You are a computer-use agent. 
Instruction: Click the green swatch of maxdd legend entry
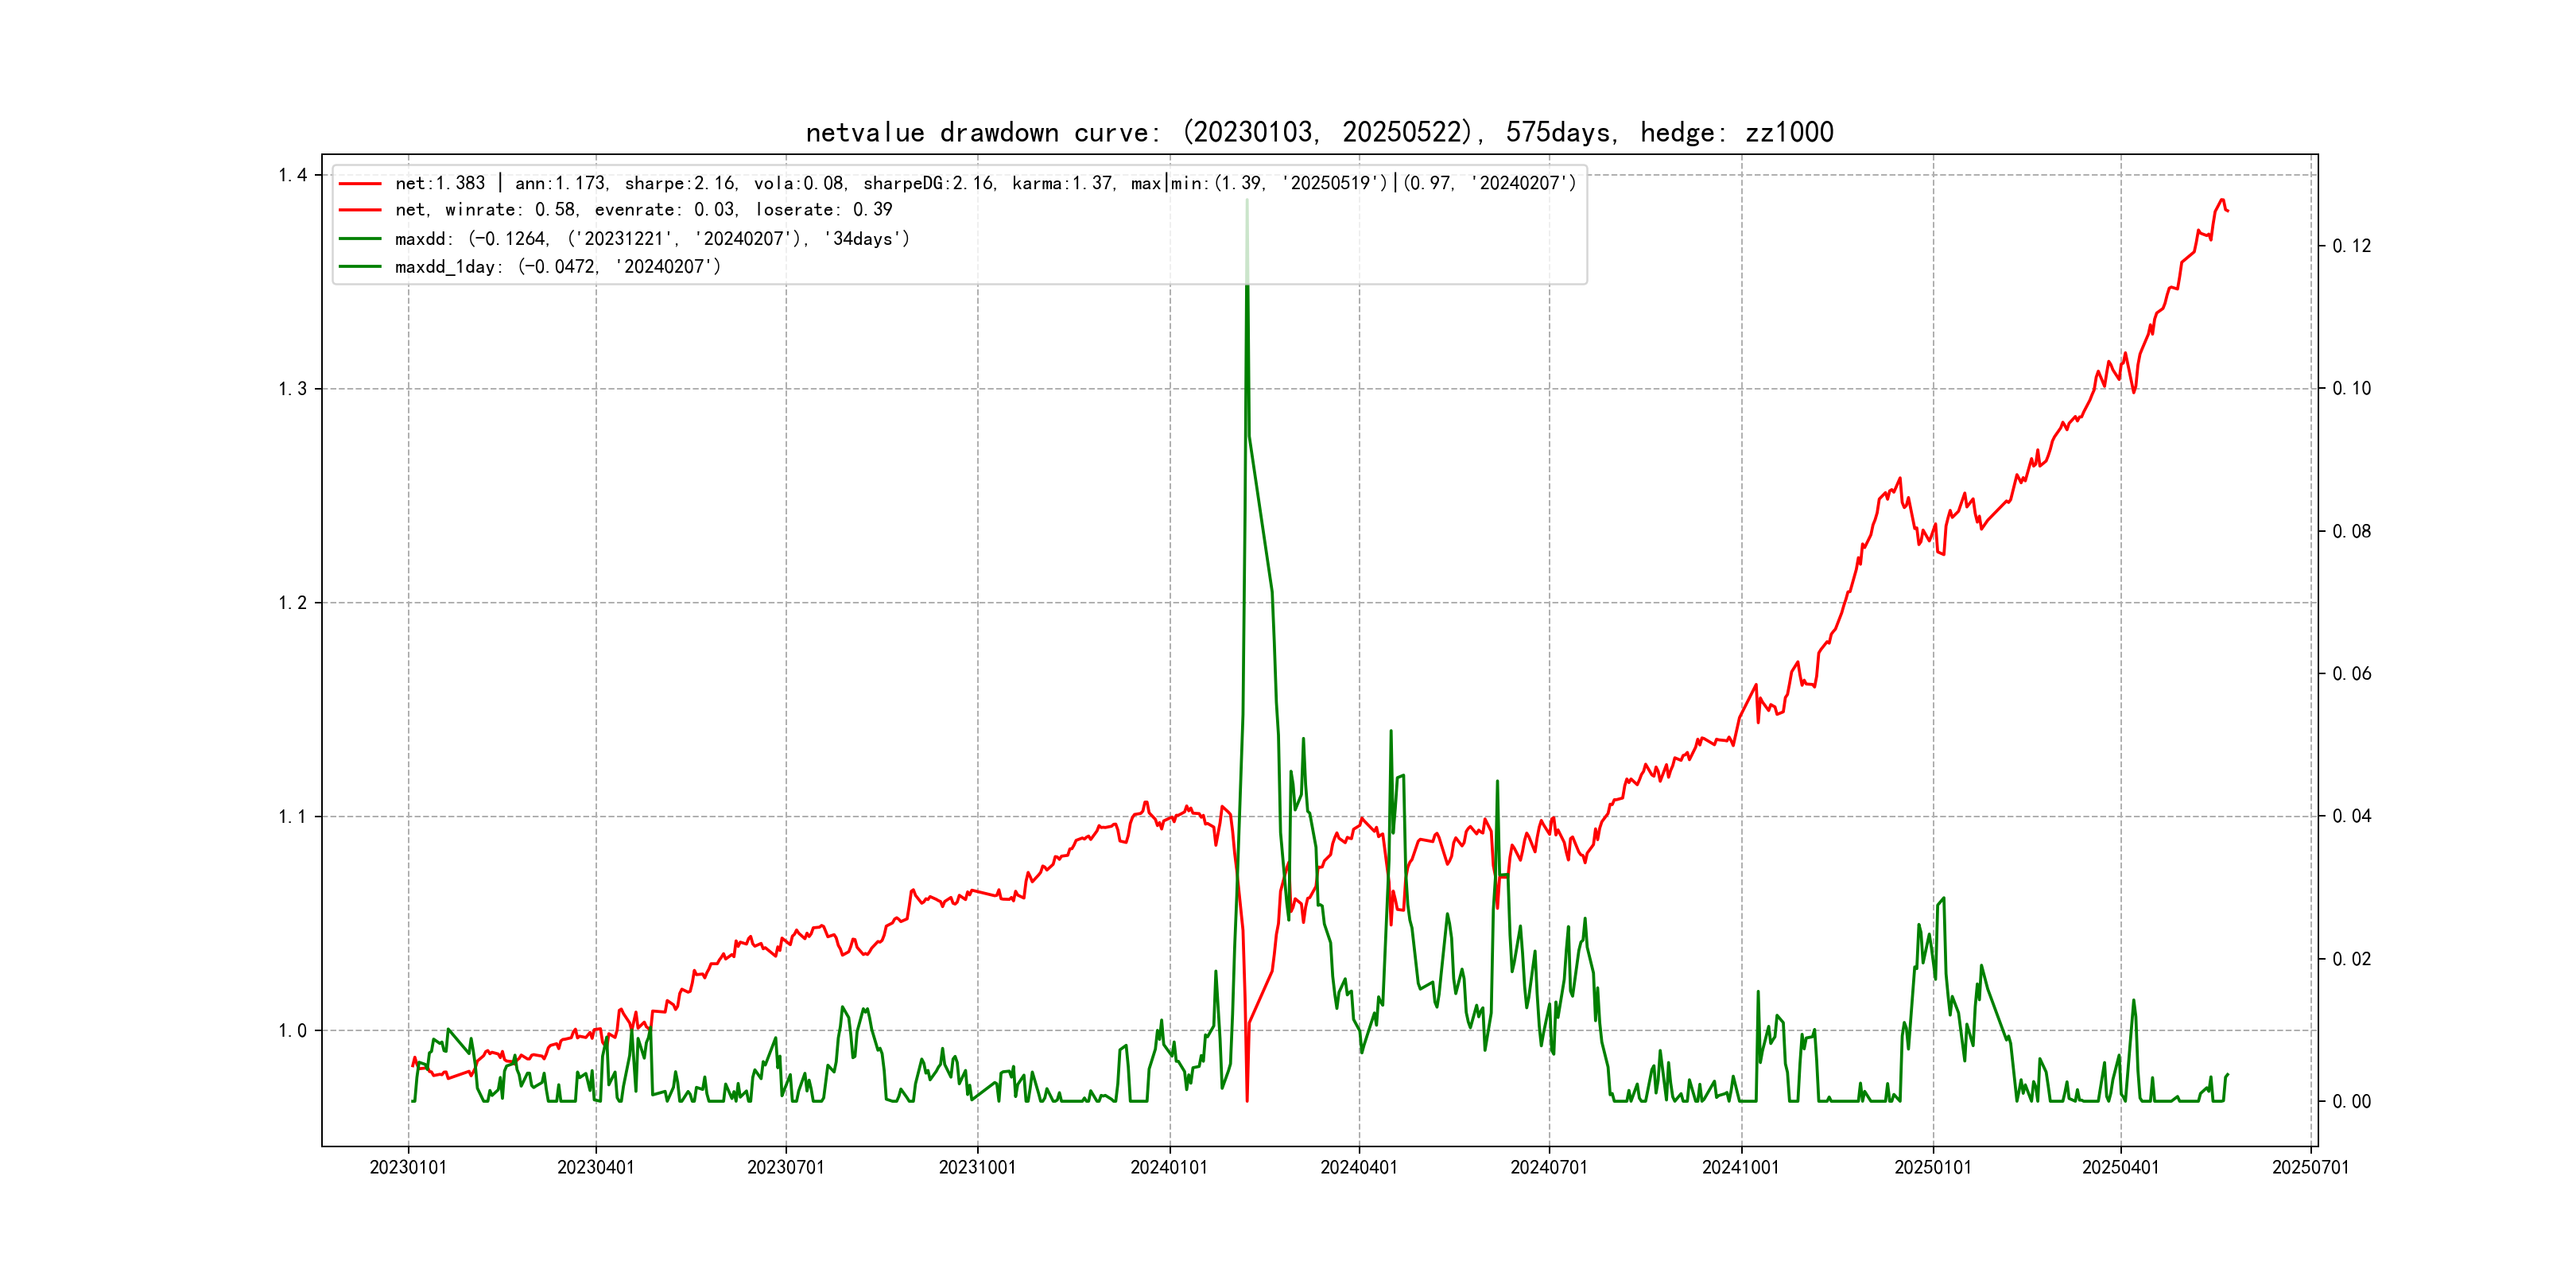pyautogui.click(x=360, y=239)
